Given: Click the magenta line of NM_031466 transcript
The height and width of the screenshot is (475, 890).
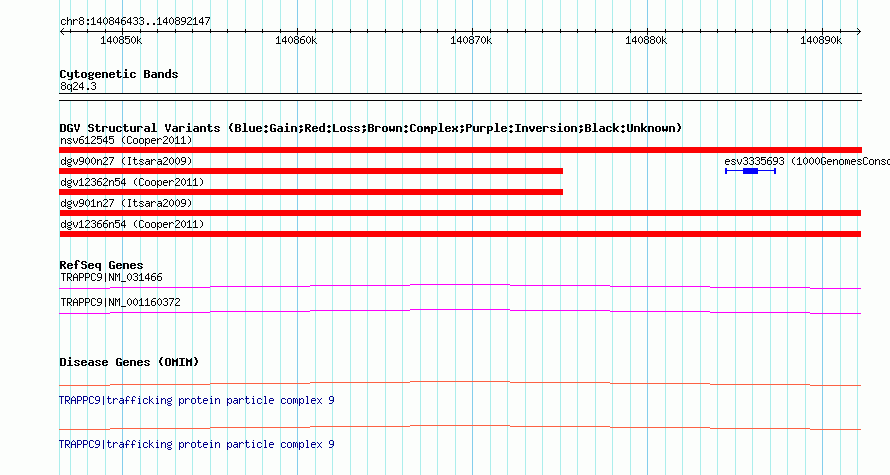Looking at the screenshot, I should click(460, 287).
